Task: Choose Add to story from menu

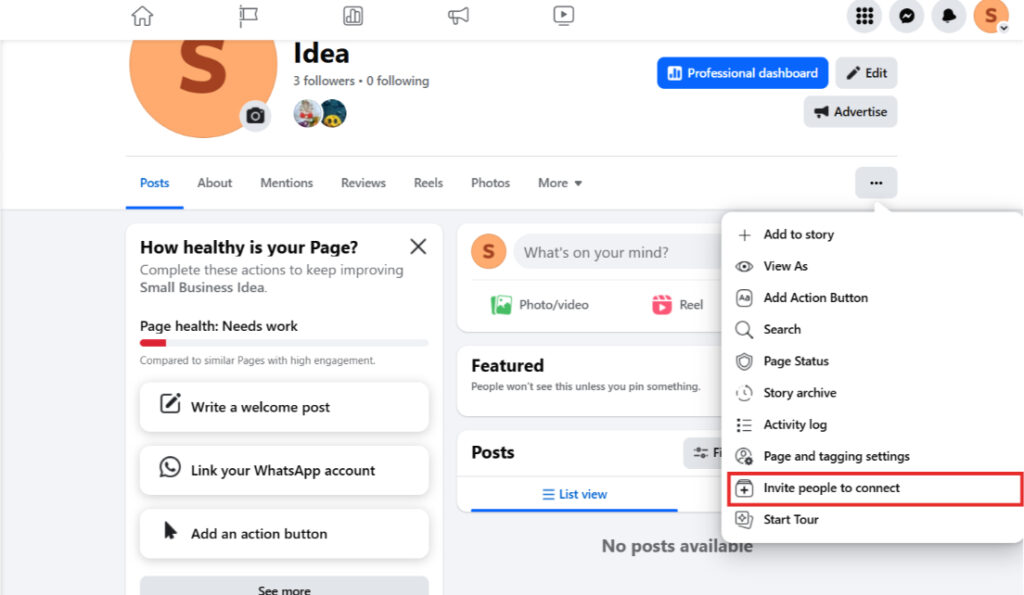Action: 872,234
